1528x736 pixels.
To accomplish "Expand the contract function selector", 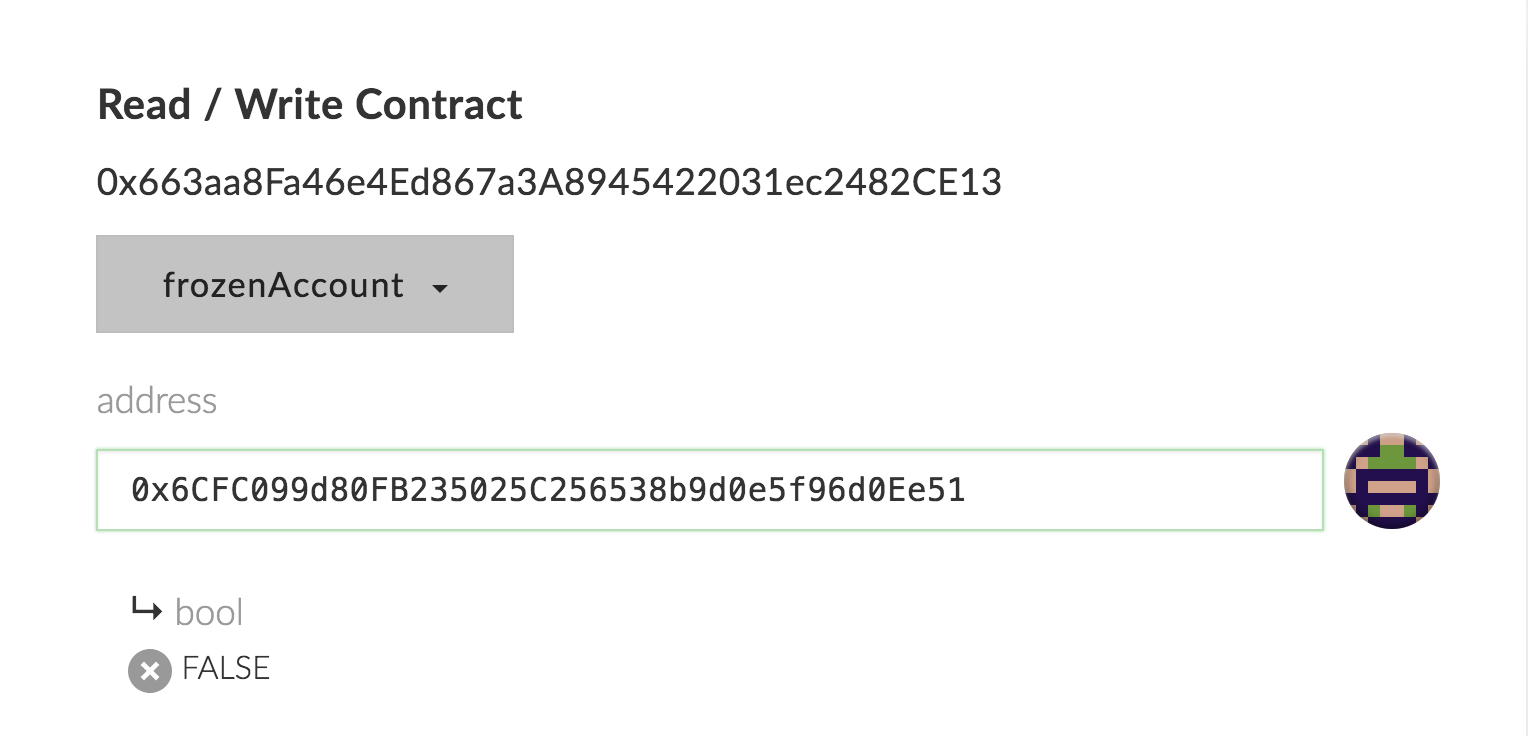I will (304, 285).
